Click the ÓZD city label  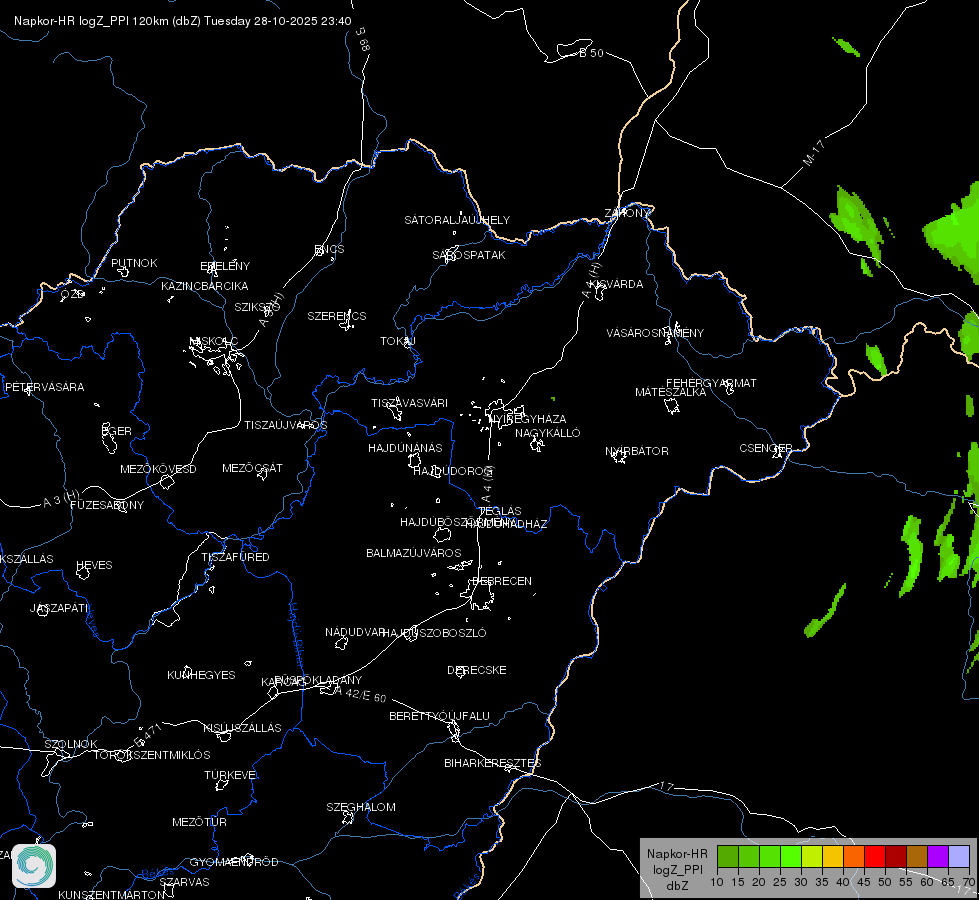(x=72, y=294)
